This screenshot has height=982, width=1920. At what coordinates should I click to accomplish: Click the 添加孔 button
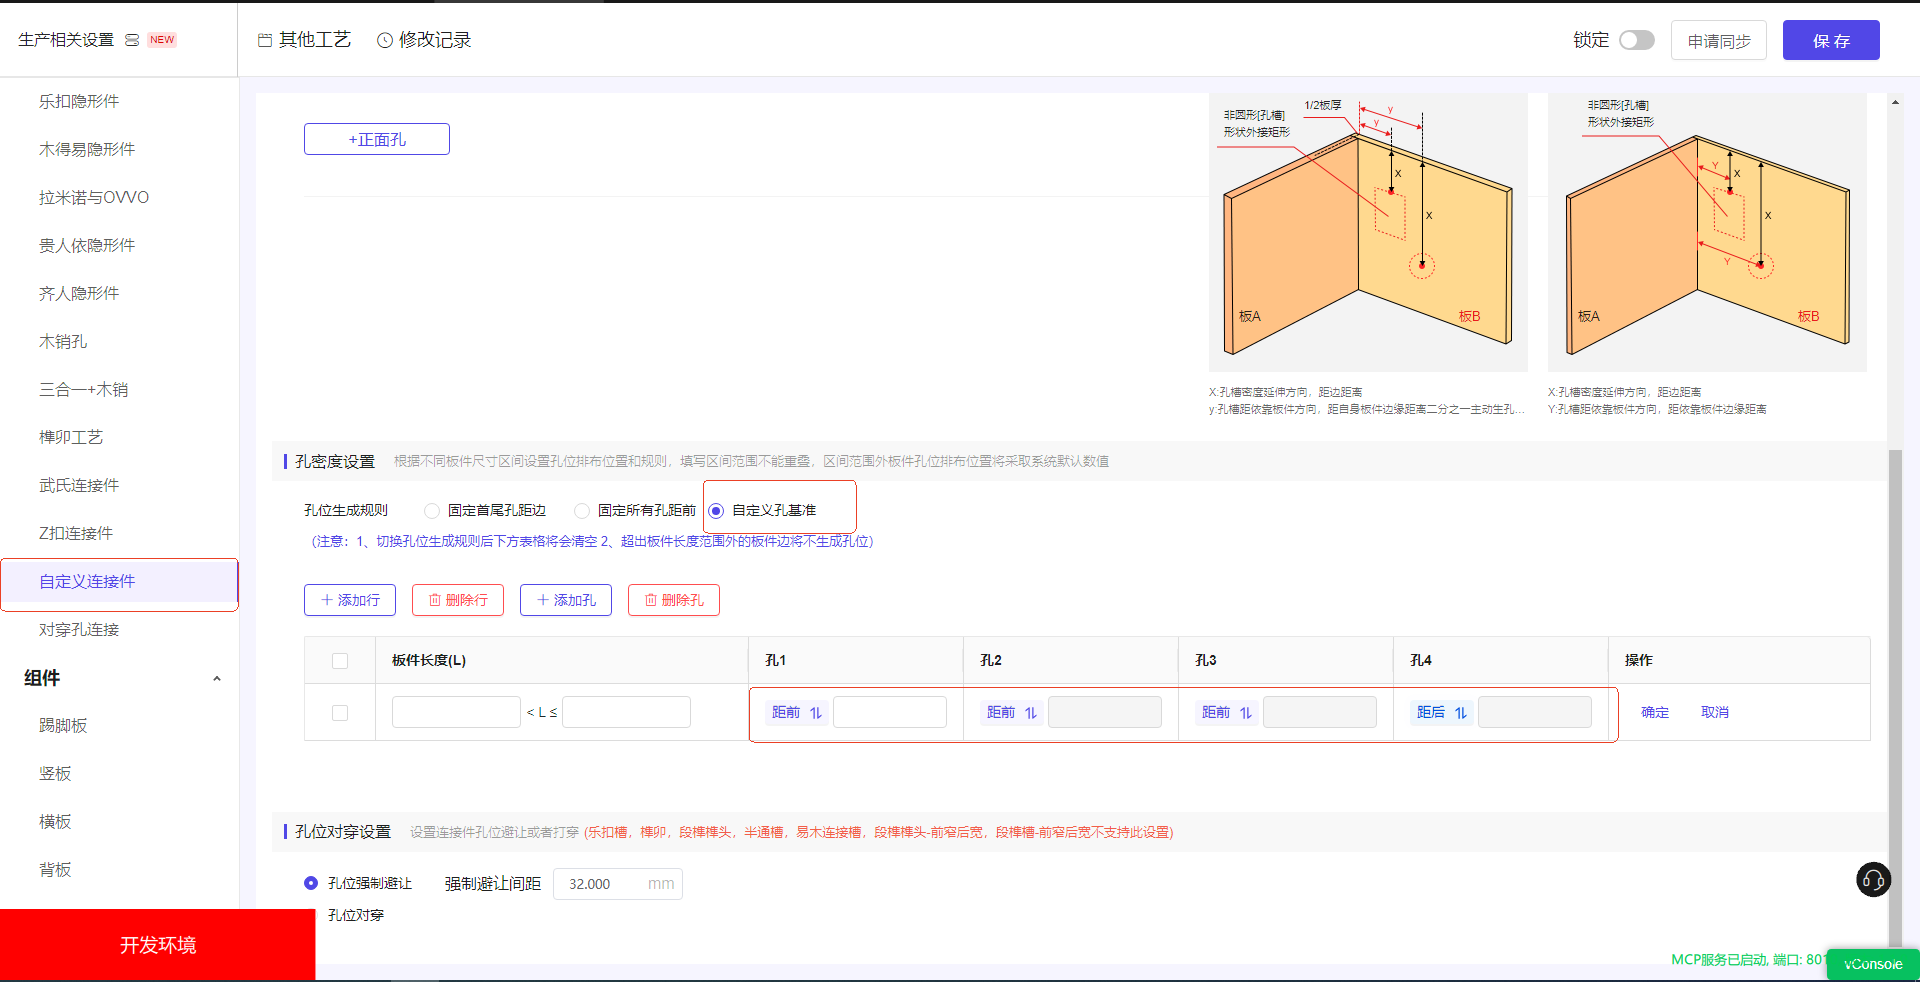[x=566, y=600]
